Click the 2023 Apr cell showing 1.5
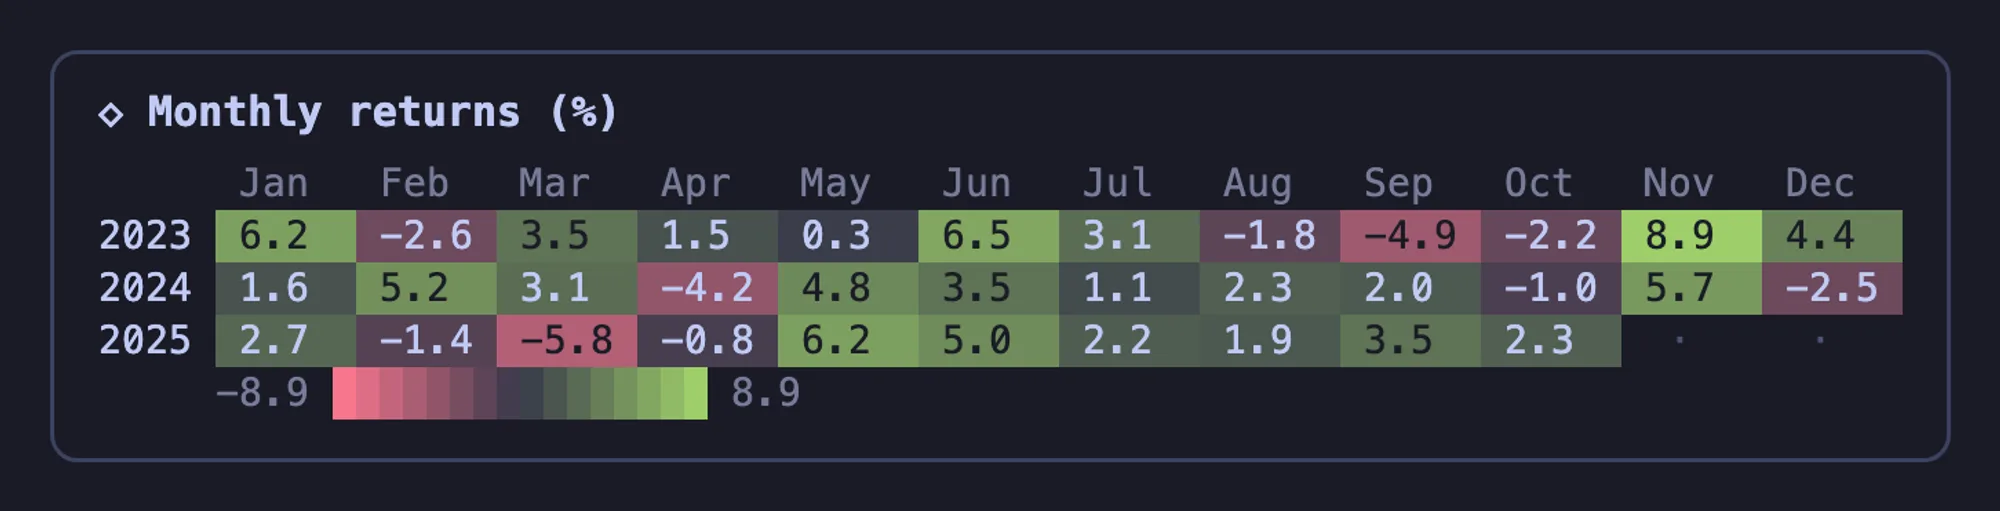 [707, 236]
